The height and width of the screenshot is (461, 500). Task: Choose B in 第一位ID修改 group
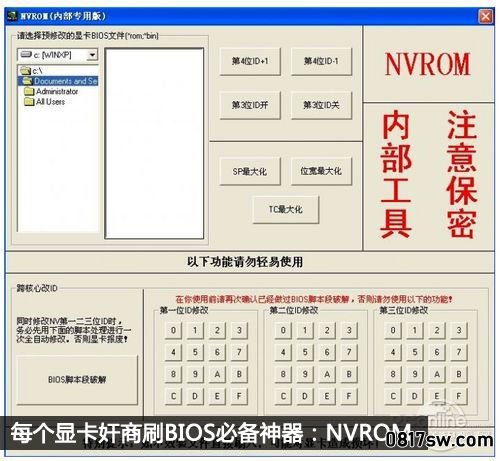[x=239, y=374]
